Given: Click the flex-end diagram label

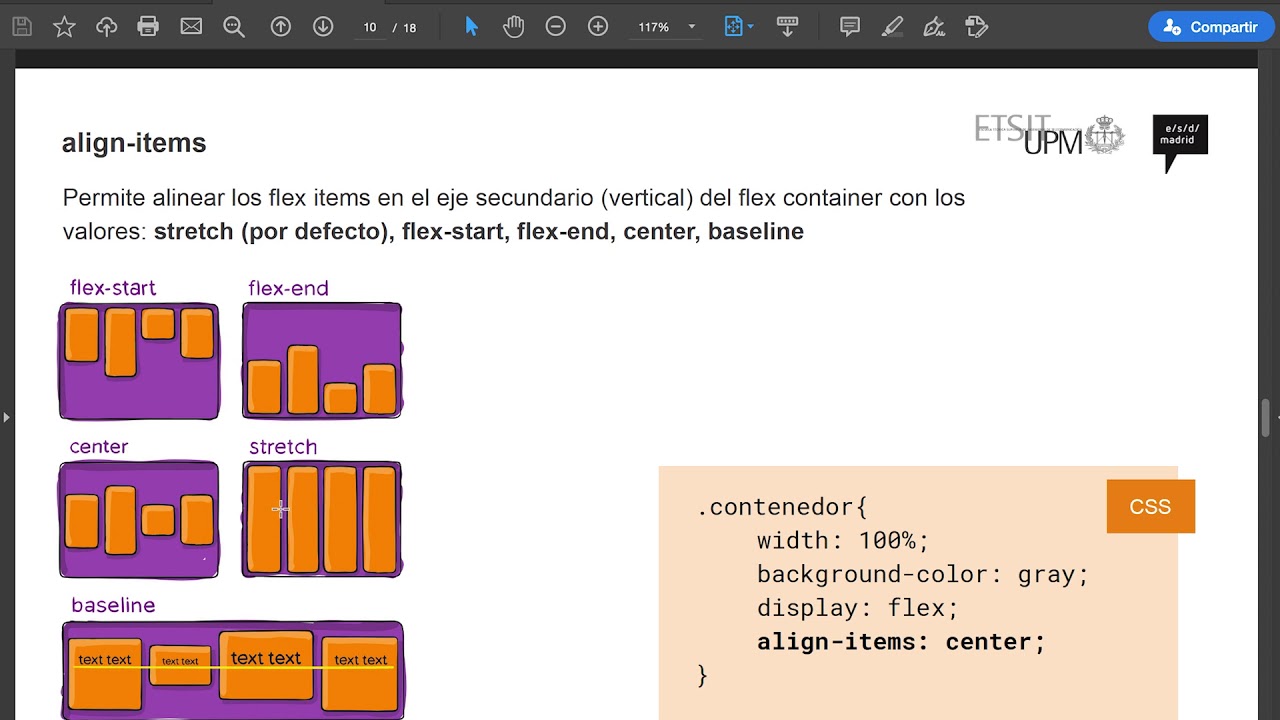Looking at the screenshot, I should click(288, 288).
